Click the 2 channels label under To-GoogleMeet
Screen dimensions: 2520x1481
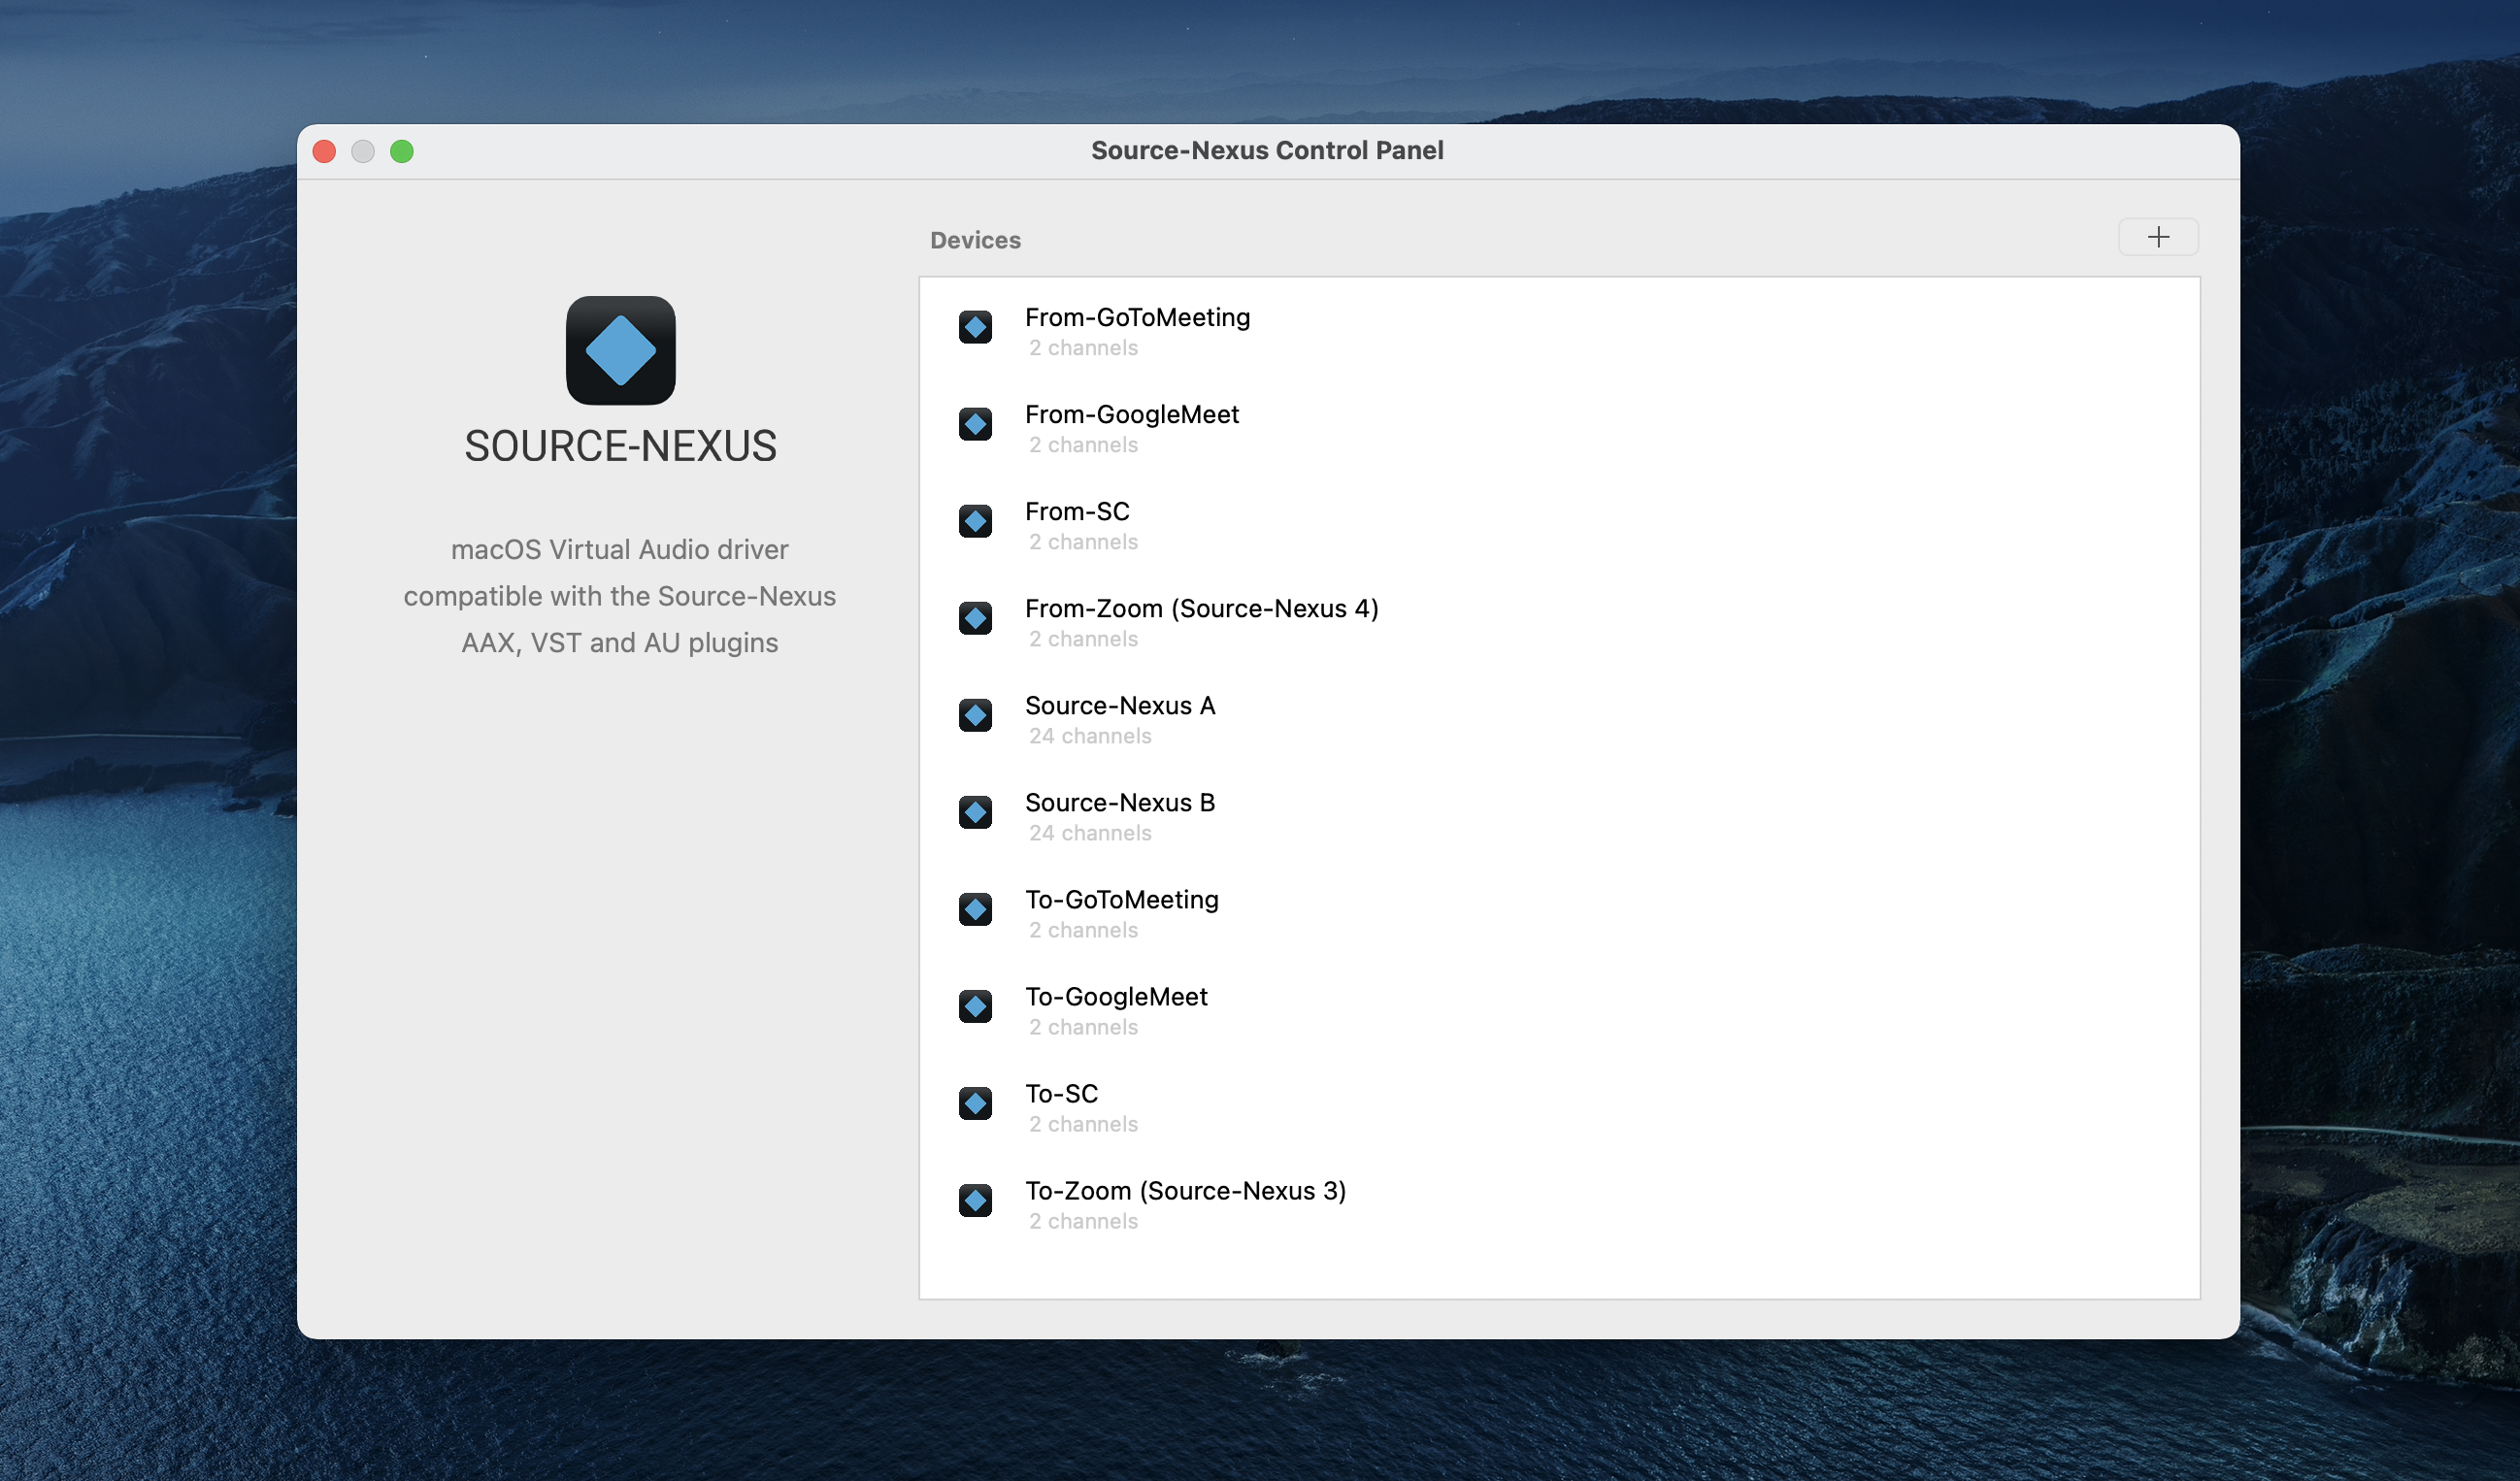[x=1083, y=1027]
